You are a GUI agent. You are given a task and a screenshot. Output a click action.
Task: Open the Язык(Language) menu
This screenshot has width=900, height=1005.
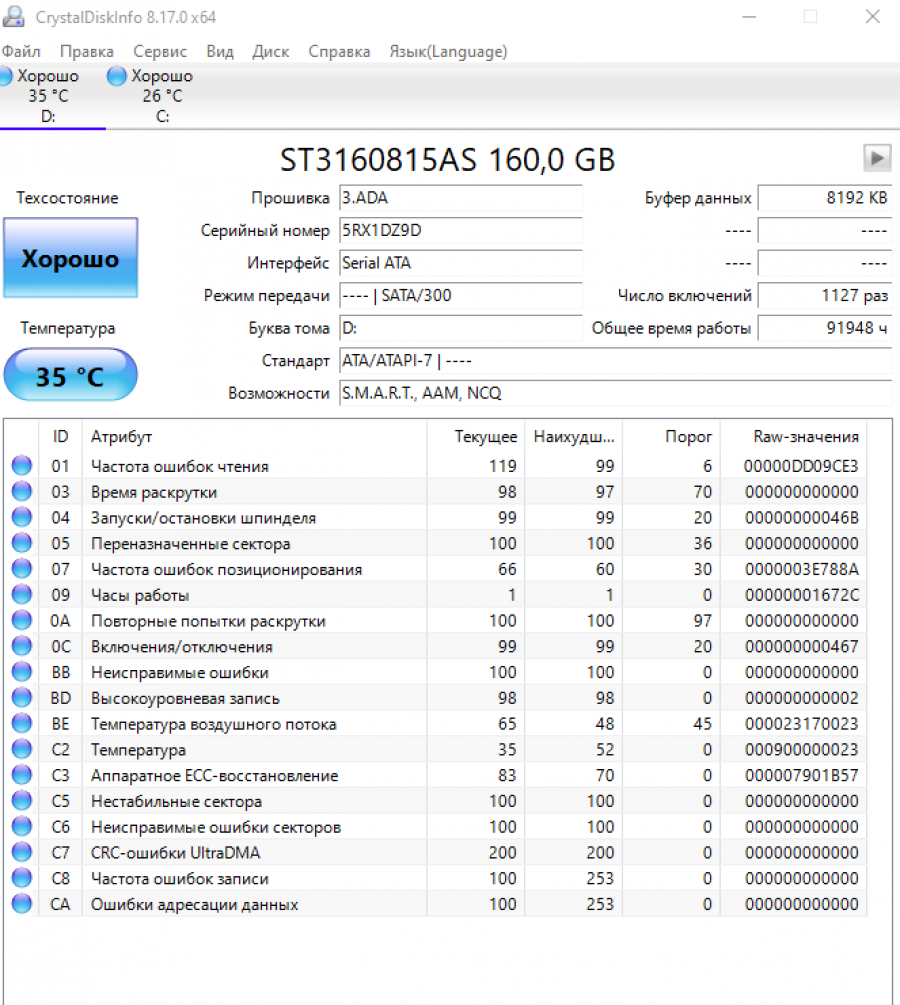pos(448,51)
